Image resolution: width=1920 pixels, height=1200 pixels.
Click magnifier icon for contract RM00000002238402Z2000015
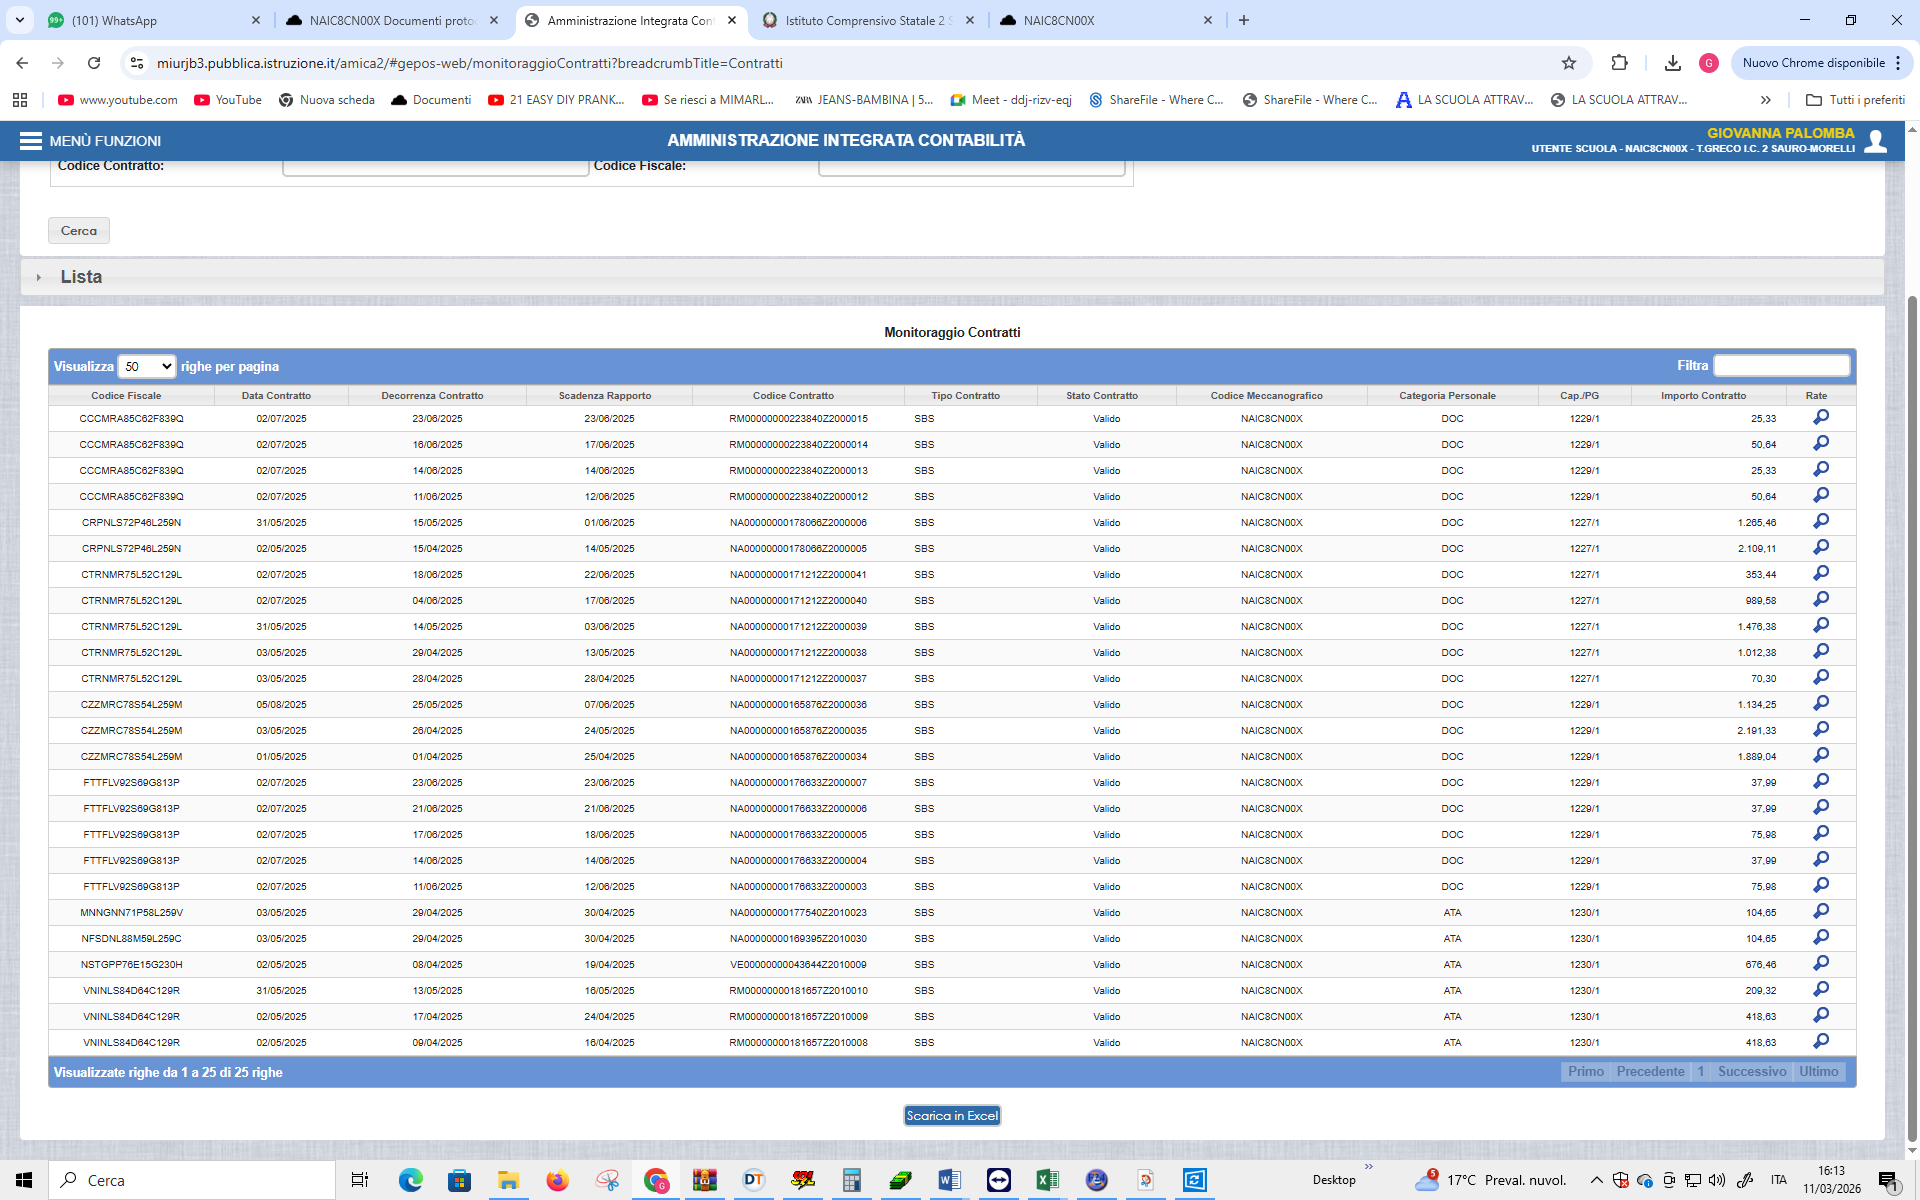coord(1821,418)
